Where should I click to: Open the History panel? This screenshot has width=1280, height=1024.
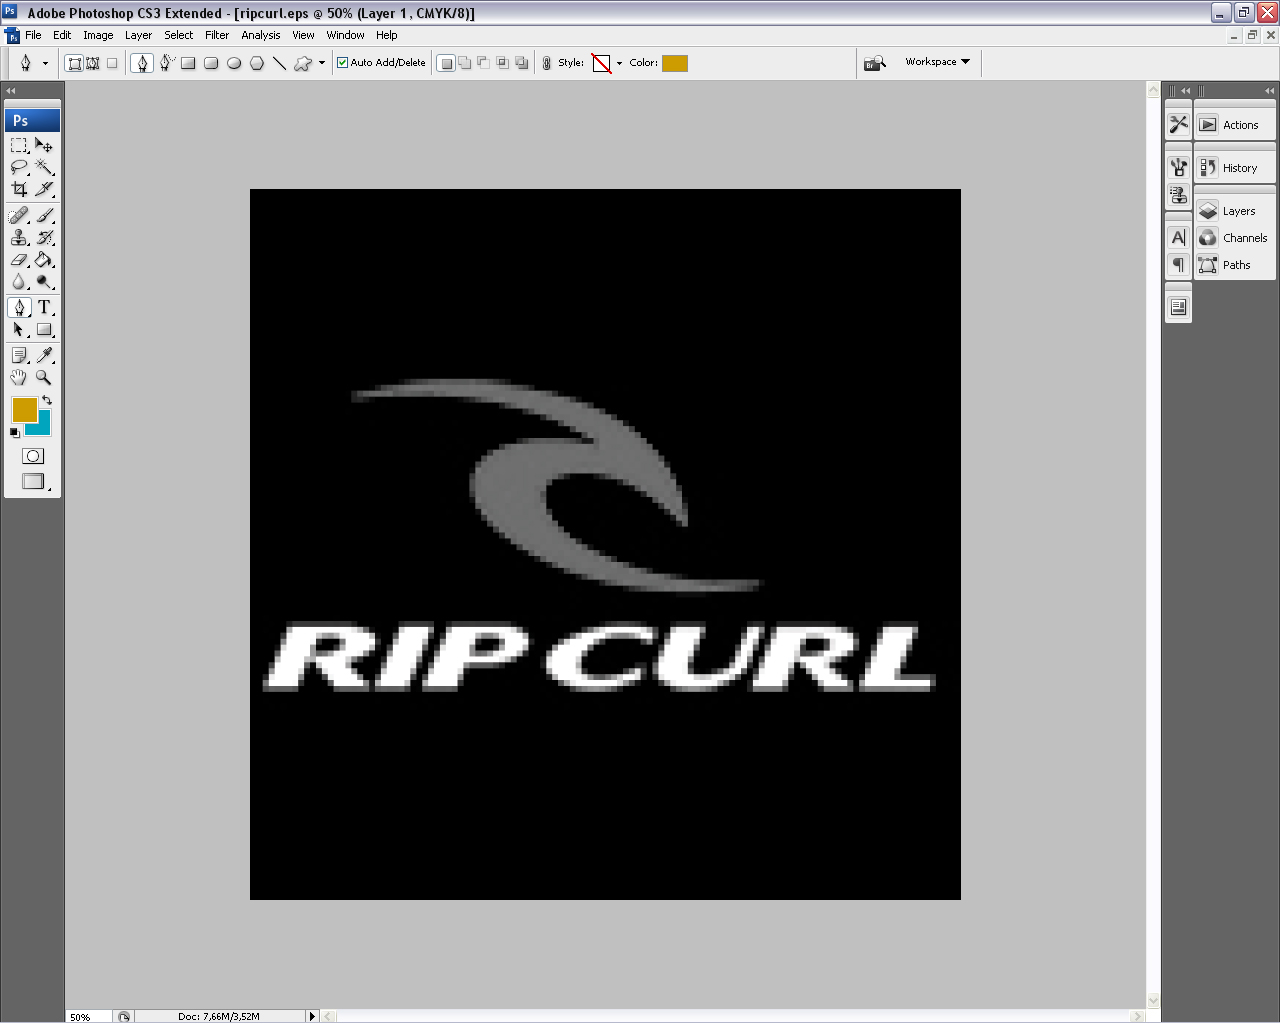pyautogui.click(x=1235, y=168)
